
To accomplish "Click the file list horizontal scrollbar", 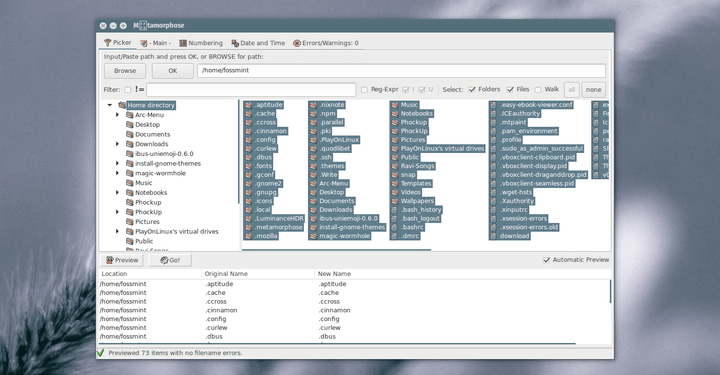I will [337, 250].
